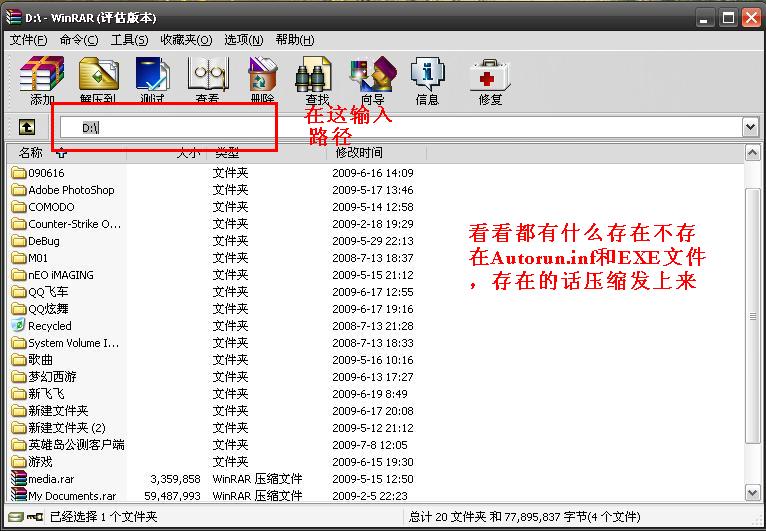Click the date 2009-6-19 8:49
Screen dimensions: 766x531
tap(369, 394)
